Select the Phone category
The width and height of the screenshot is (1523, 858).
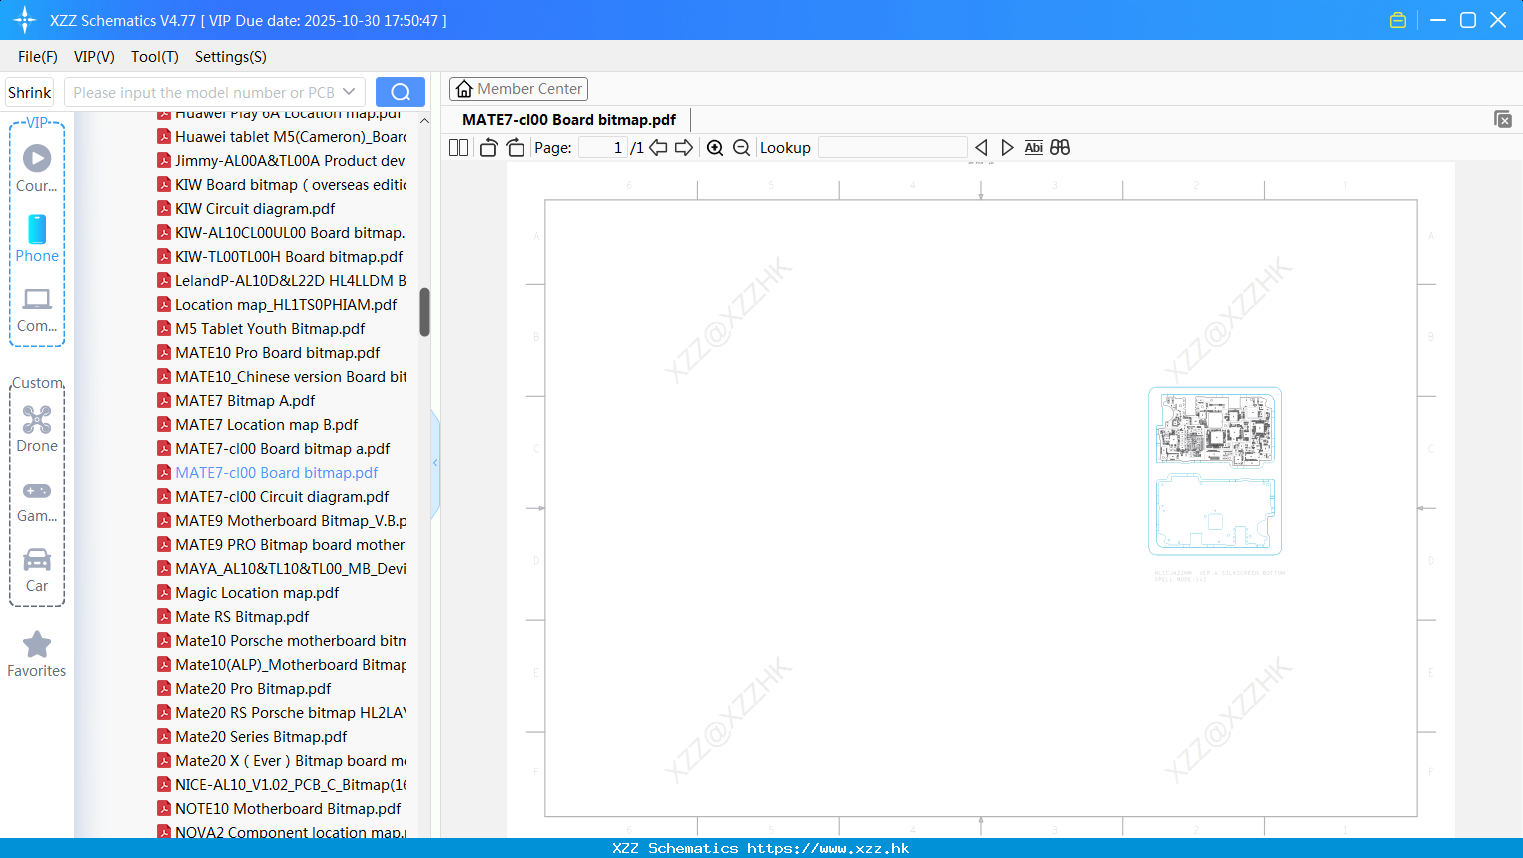37,238
